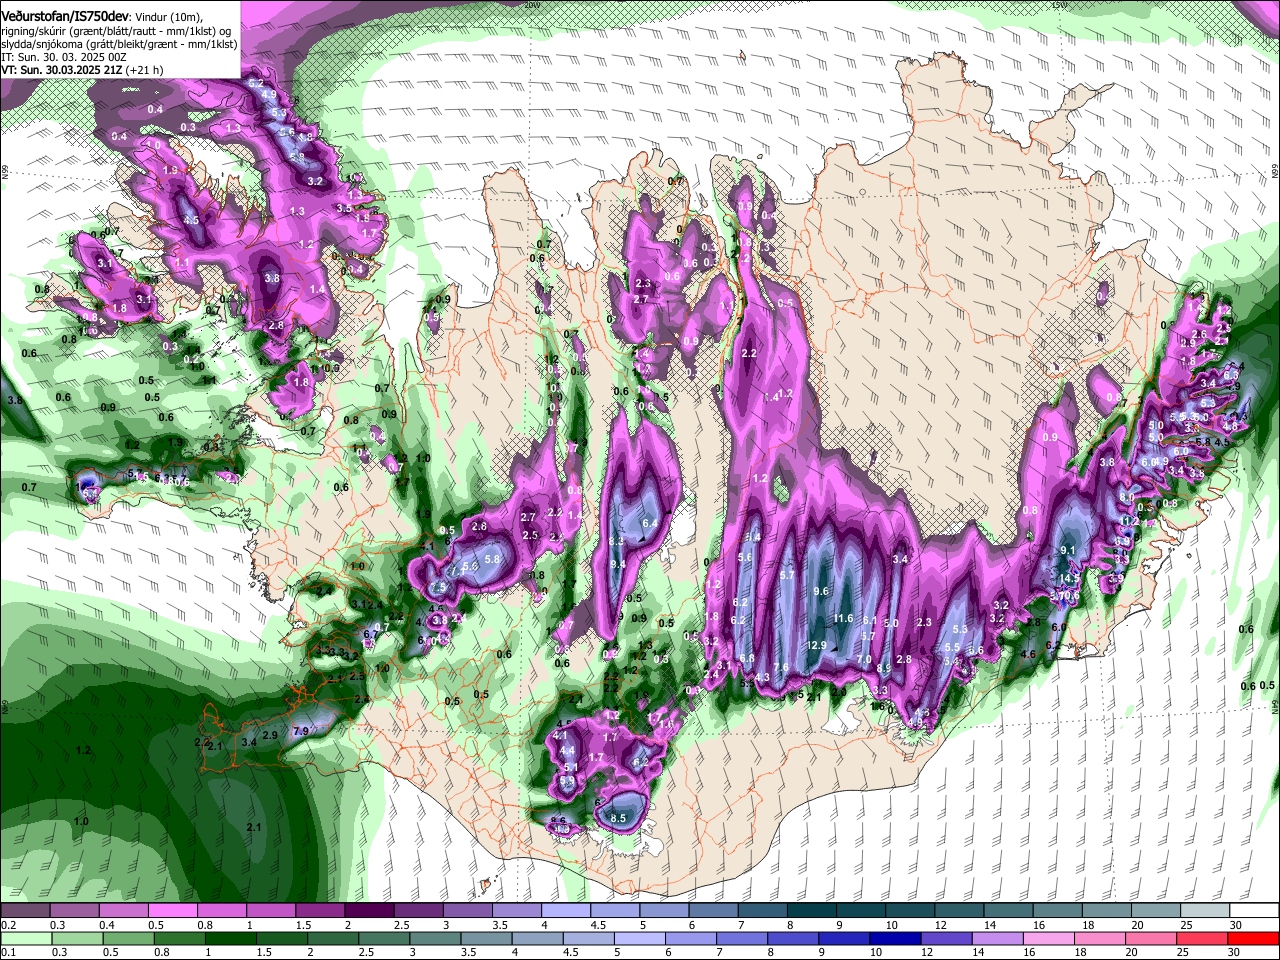
Task: Select the '7.9' value on the southwest peninsula
Action: click(x=300, y=732)
